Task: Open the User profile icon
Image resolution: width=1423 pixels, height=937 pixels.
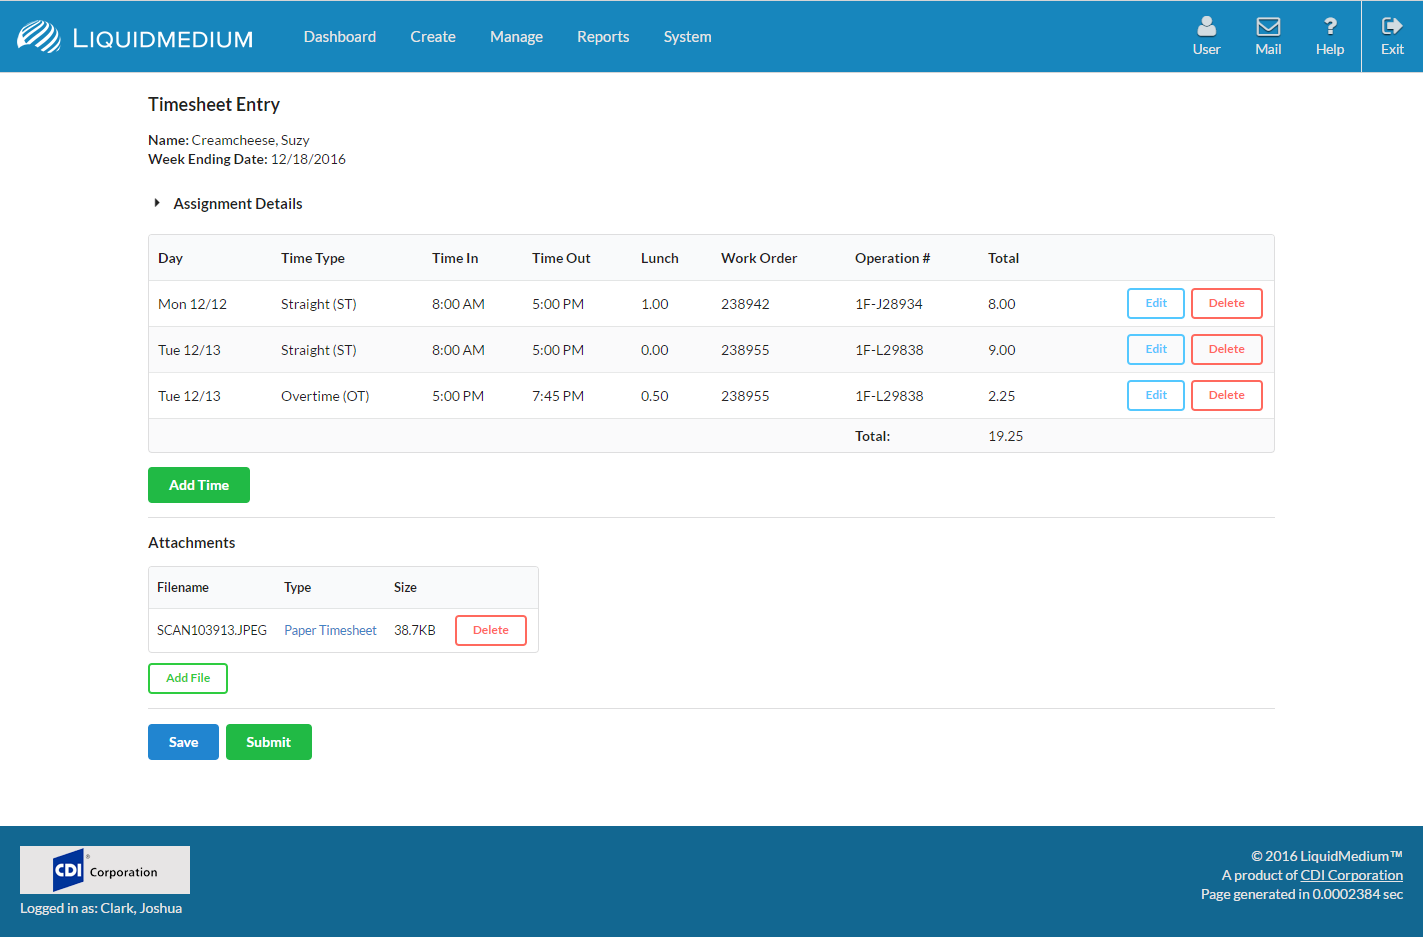Action: click(1206, 27)
